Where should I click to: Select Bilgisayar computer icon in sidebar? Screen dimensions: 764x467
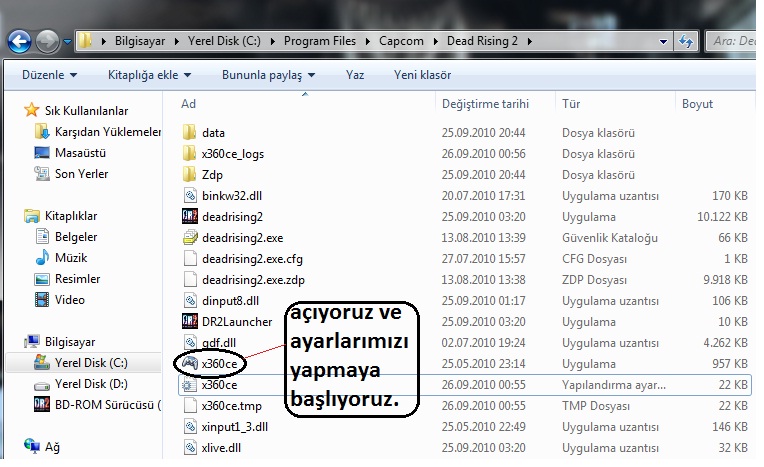click(x=32, y=341)
